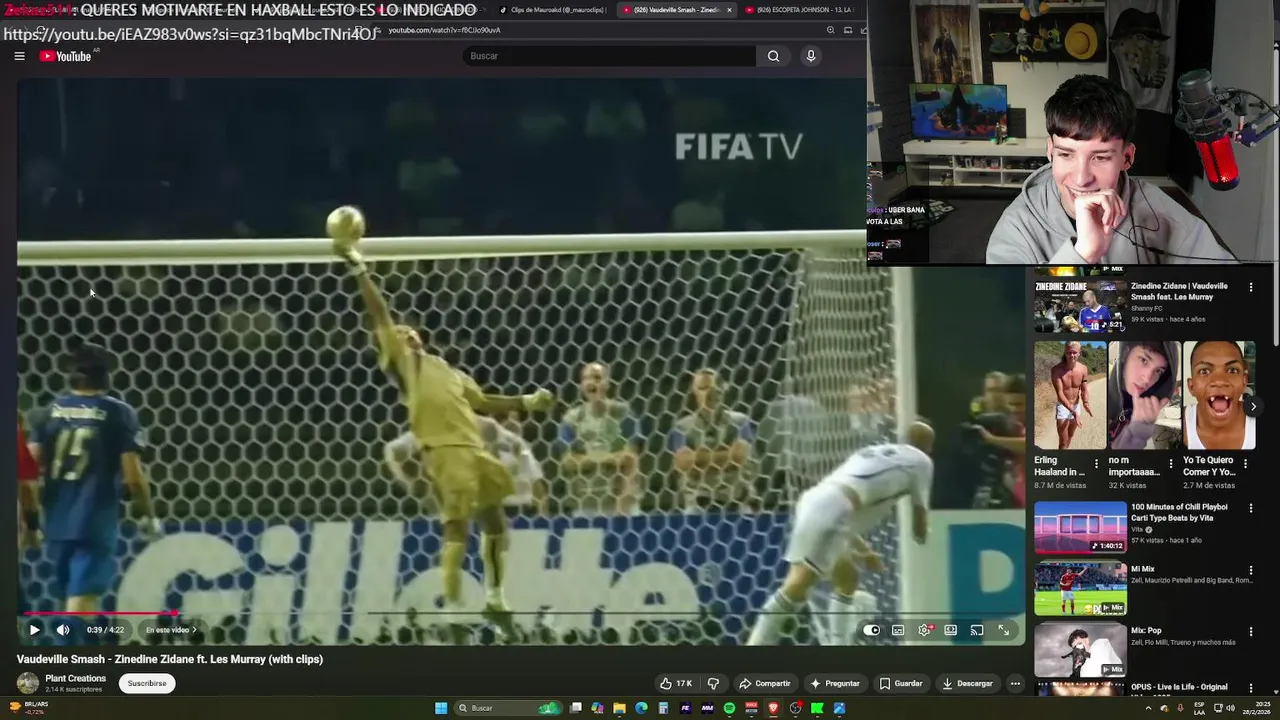Click the Descargar download button

coord(968,684)
